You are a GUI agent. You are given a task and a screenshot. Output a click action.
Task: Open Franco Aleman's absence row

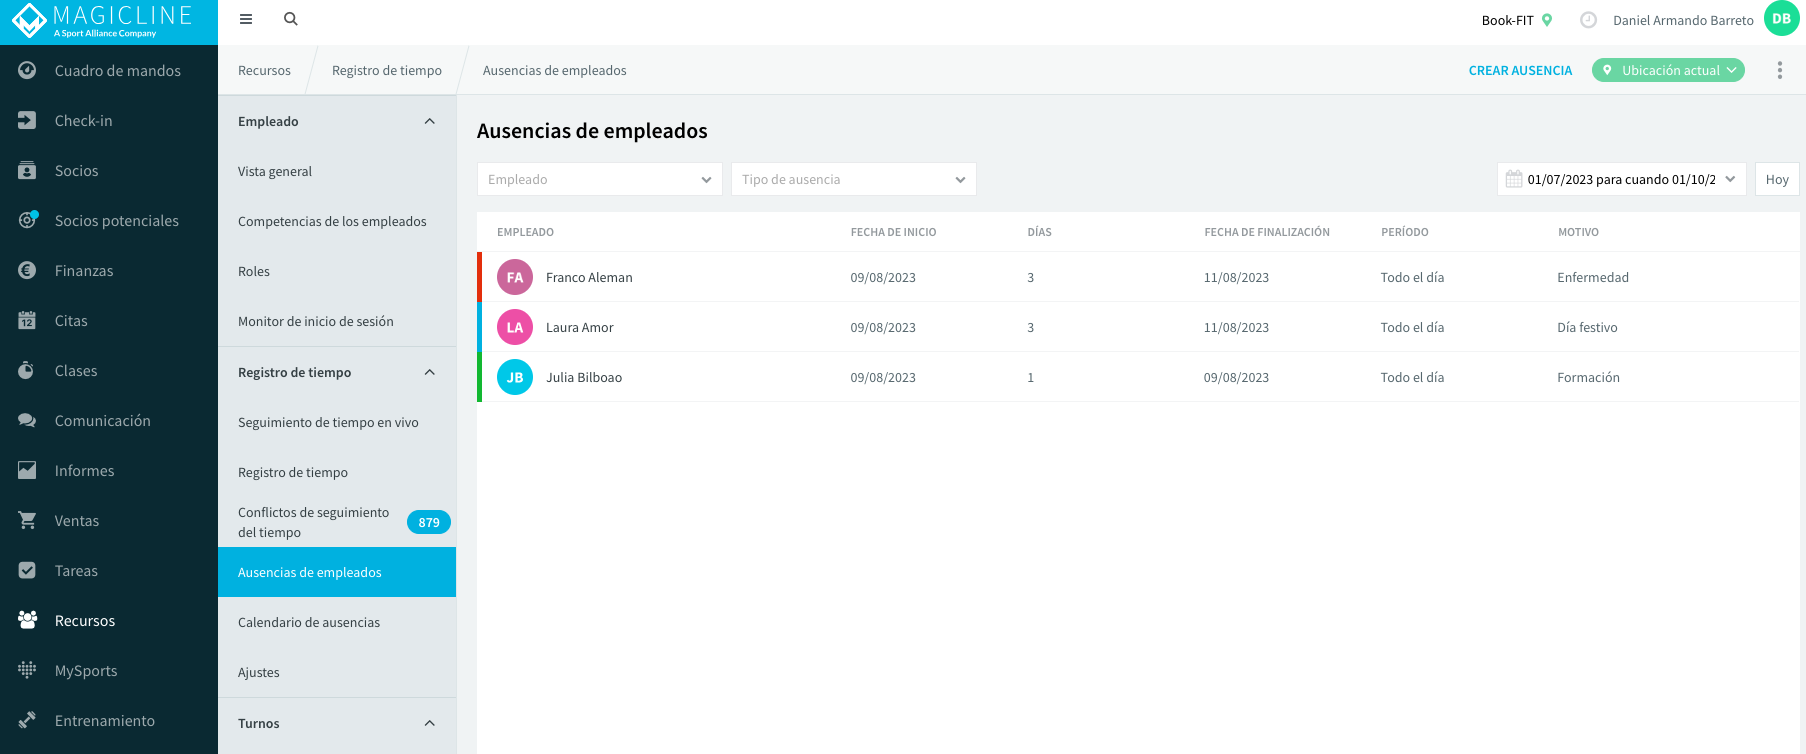click(1138, 277)
